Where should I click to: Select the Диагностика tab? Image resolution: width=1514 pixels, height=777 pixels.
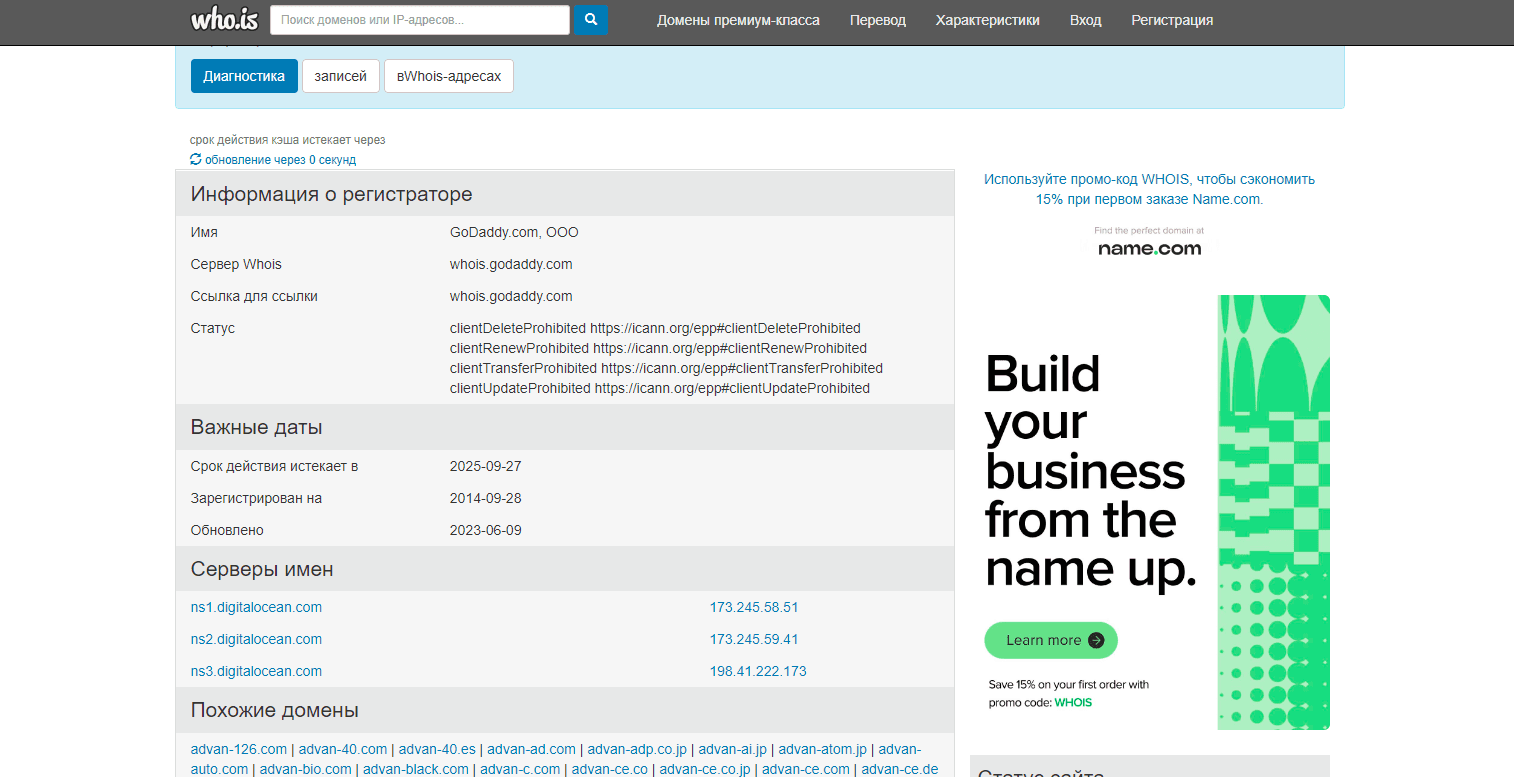(244, 76)
